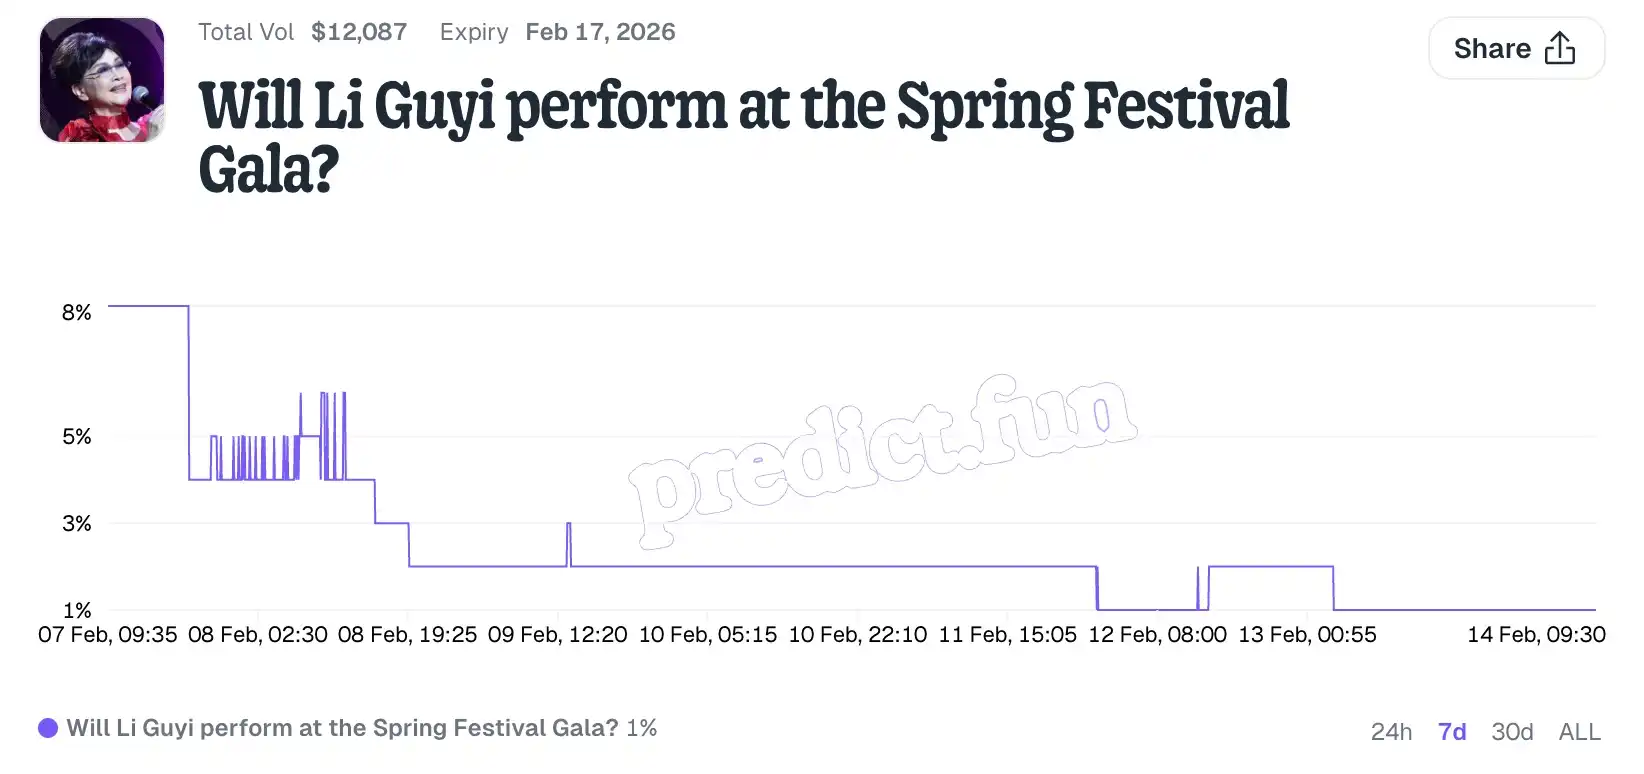The height and width of the screenshot is (774, 1644).
Task: Click the Share button label
Action: (x=1491, y=48)
